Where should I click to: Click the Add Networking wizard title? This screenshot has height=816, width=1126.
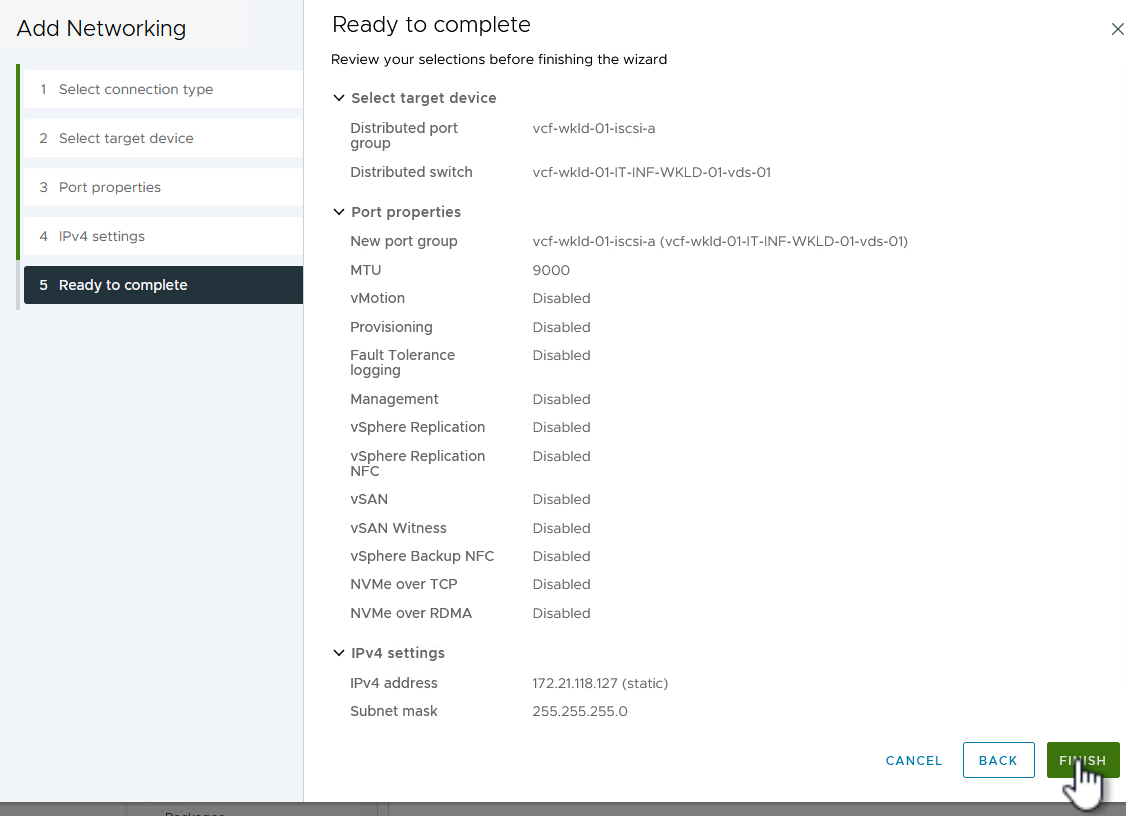pos(101,28)
